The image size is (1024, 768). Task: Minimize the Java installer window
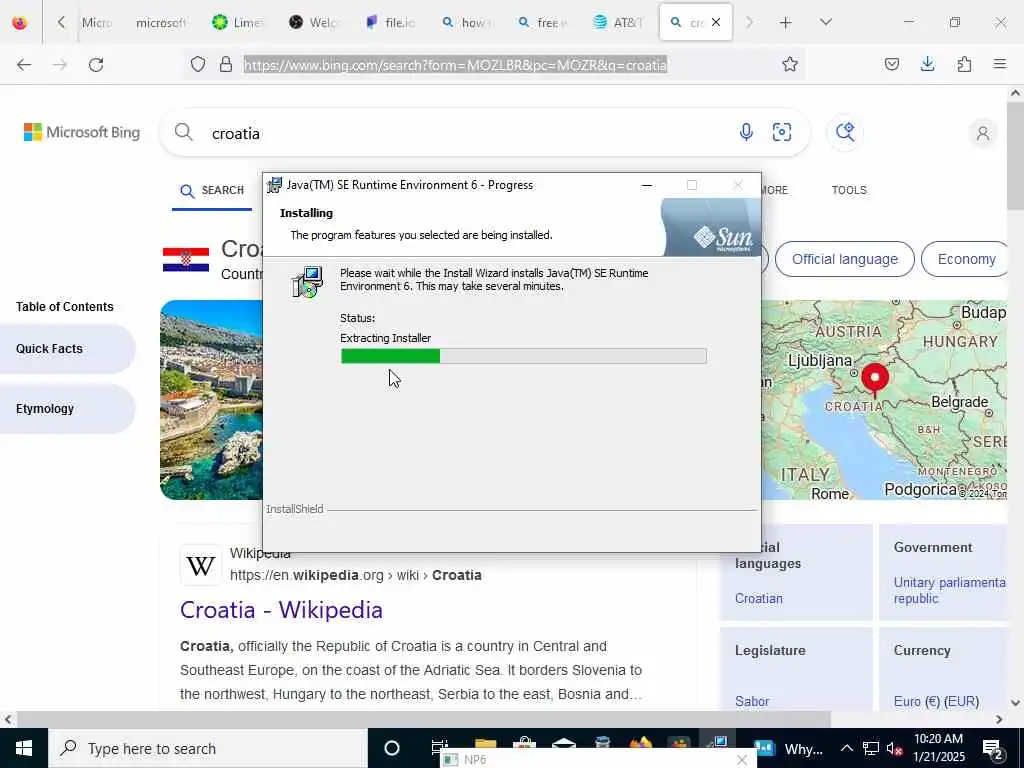[x=647, y=185]
